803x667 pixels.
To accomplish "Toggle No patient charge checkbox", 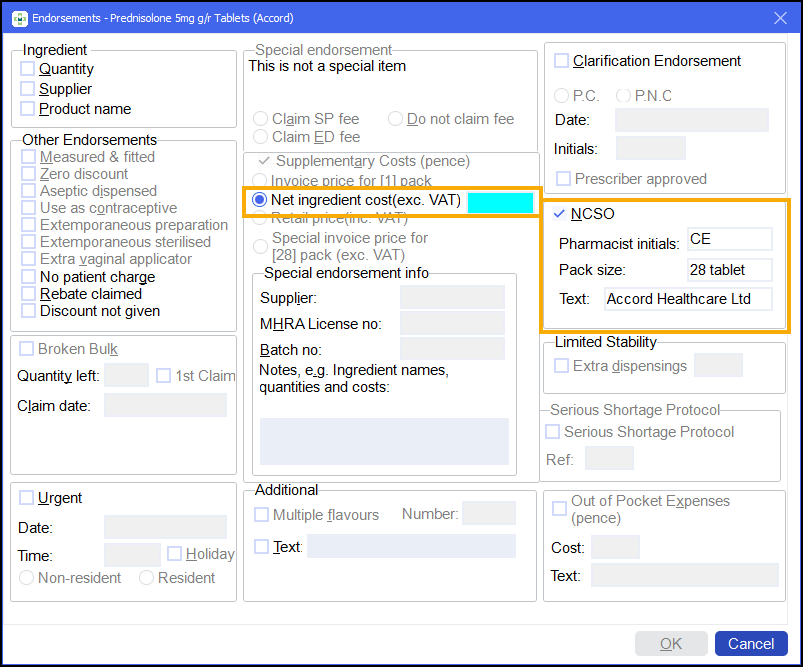I will [x=28, y=277].
